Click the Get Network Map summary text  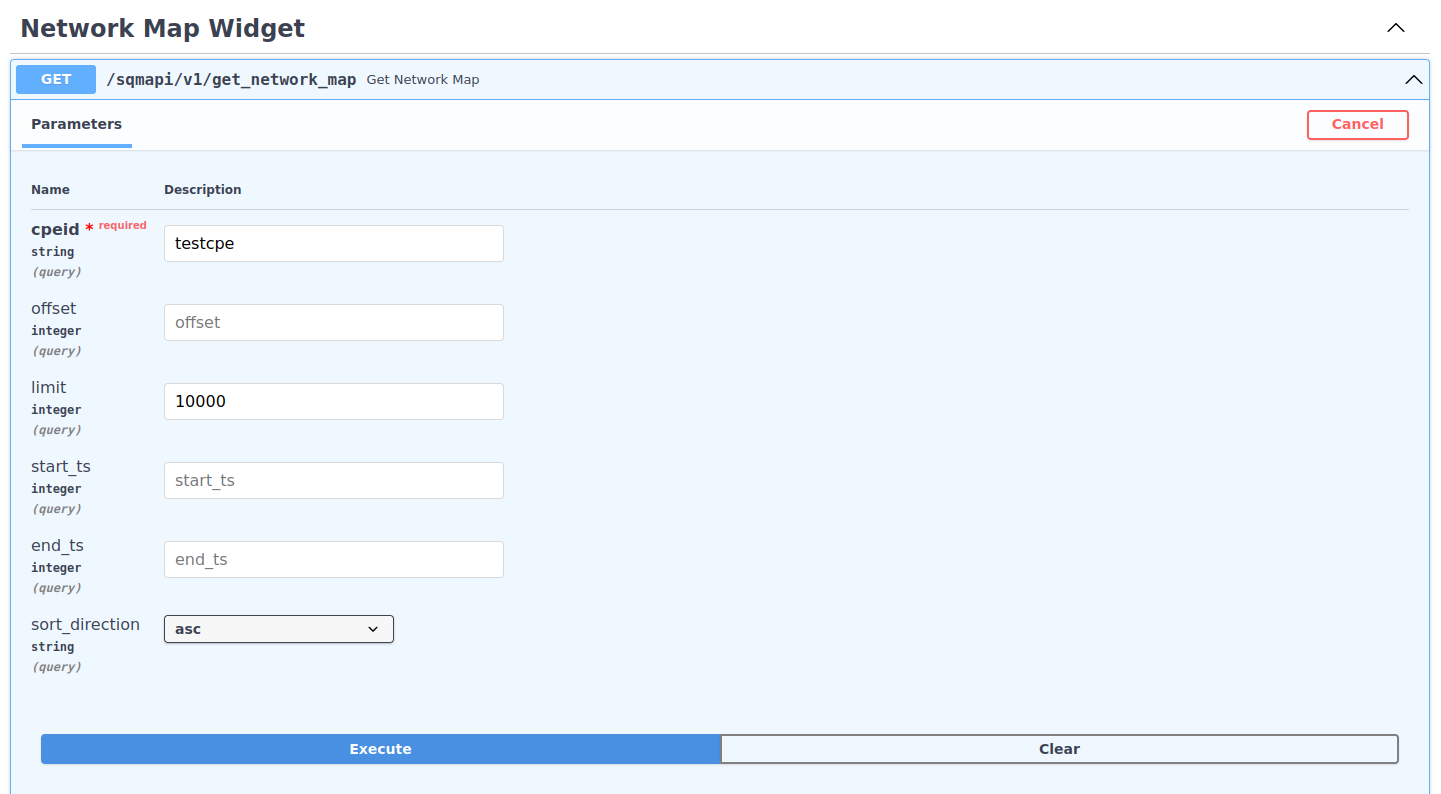coord(423,80)
